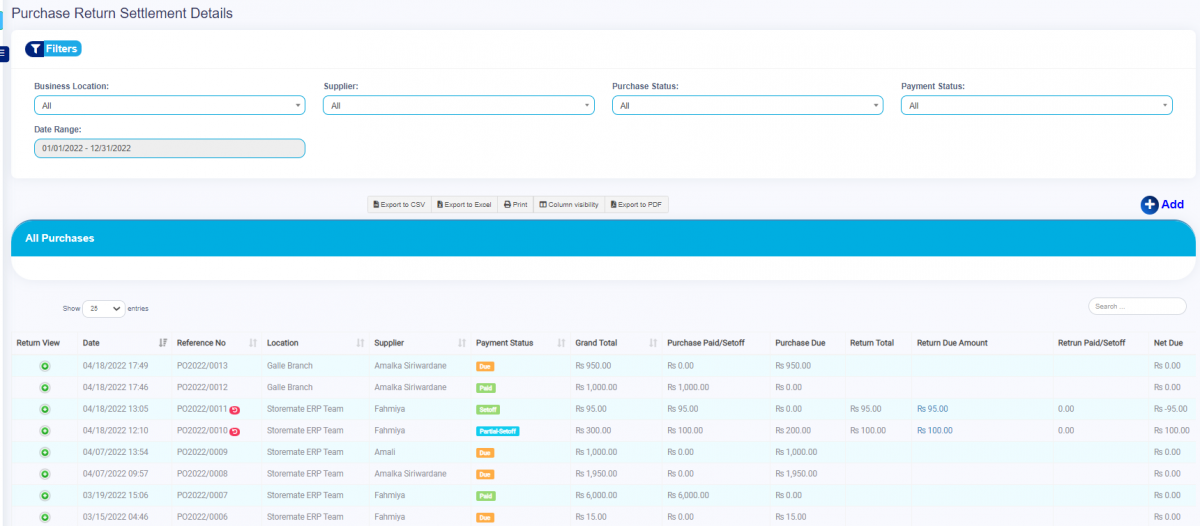Click the table Search field
Screen dimensions: 1200x526
point(1137,306)
